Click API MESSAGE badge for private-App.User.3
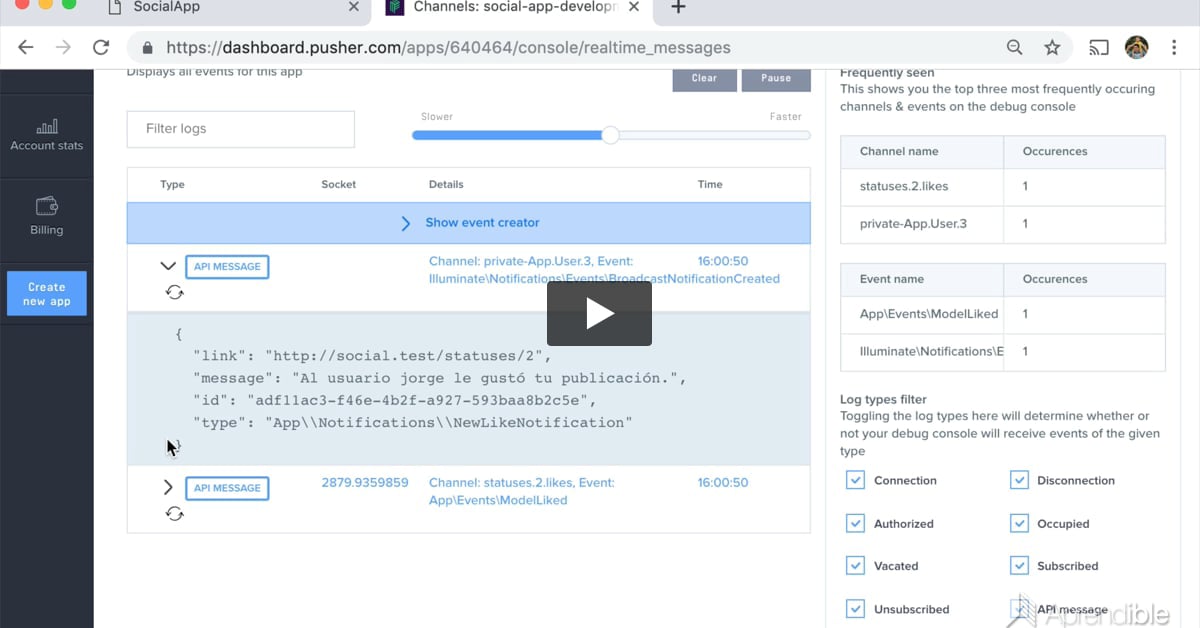The width and height of the screenshot is (1200, 628). click(227, 267)
